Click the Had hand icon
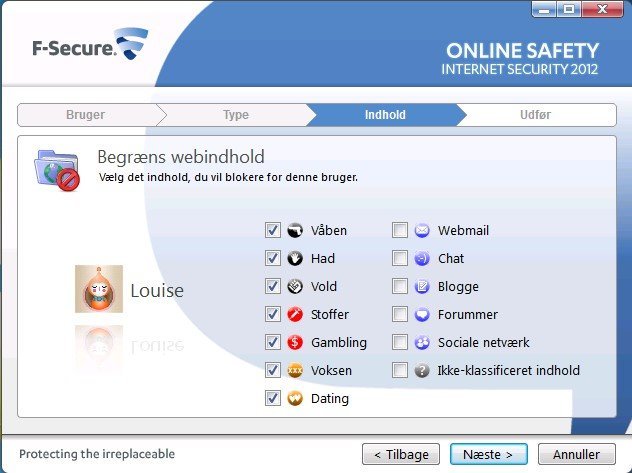The width and height of the screenshot is (632, 473). (295, 258)
